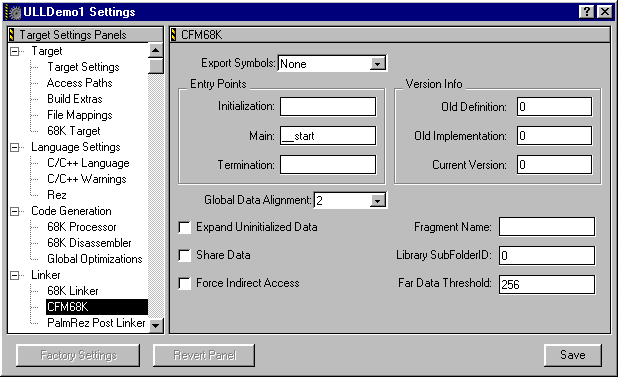
Task: Click the panel list scrollbar thumb
Action: point(156,66)
